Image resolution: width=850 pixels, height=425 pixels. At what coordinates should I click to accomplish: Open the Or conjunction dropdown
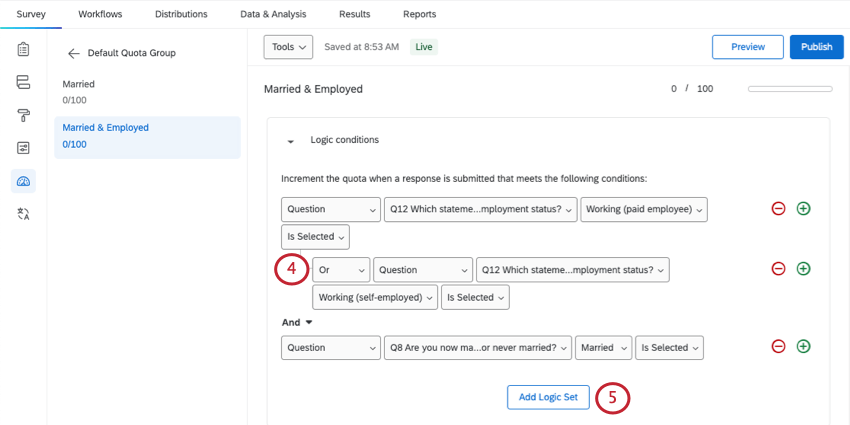point(341,270)
